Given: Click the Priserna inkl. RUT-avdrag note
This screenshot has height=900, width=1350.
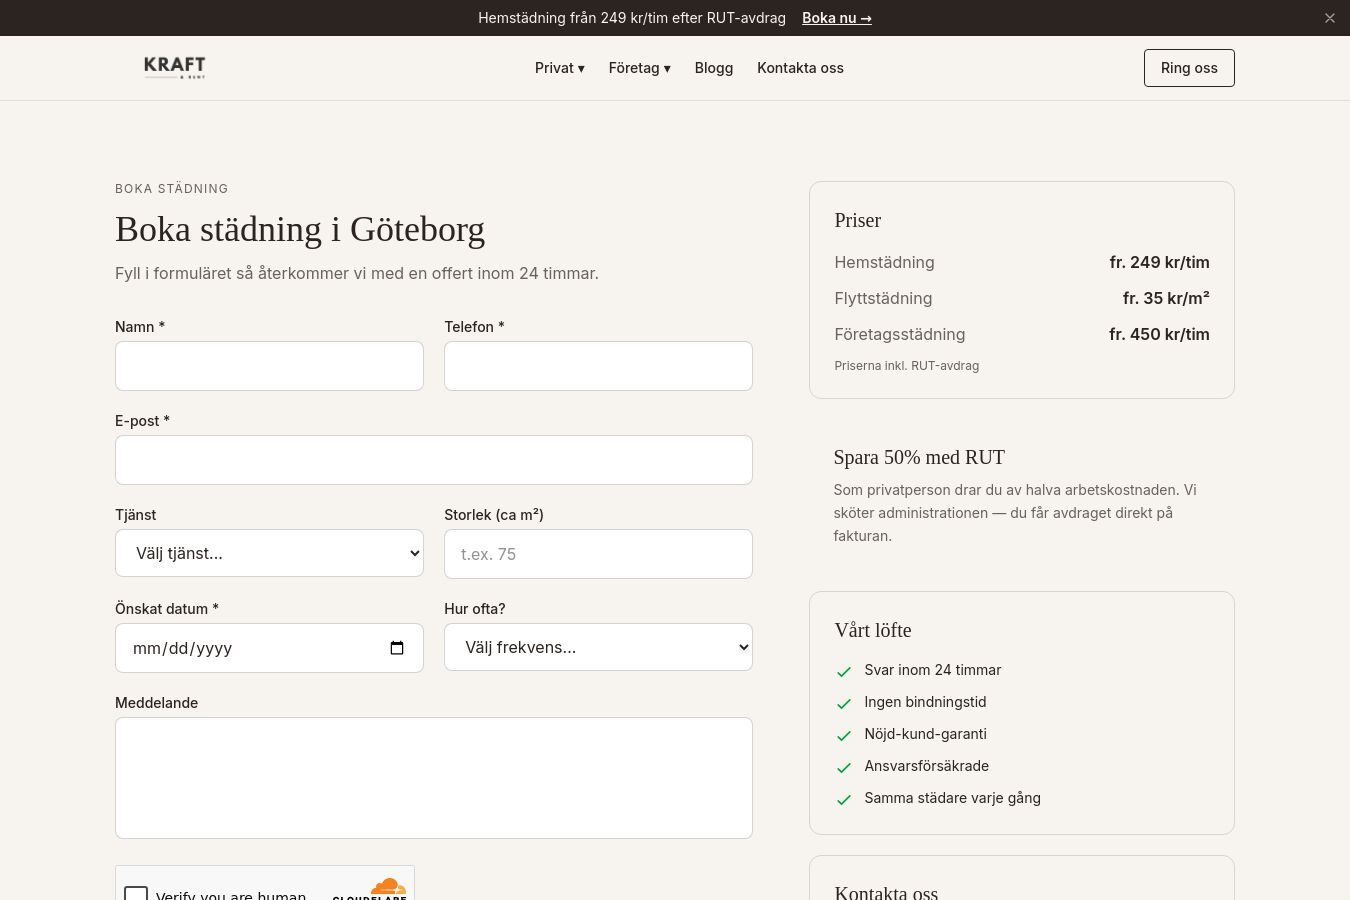Looking at the screenshot, I should point(907,366).
